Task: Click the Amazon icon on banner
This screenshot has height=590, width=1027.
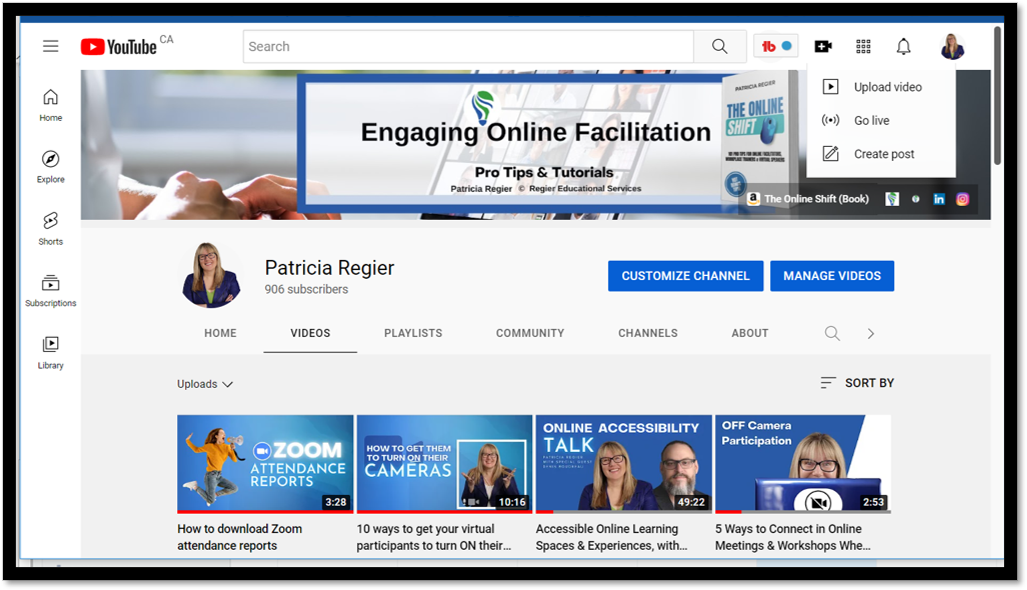Action: tap(753, 199)
